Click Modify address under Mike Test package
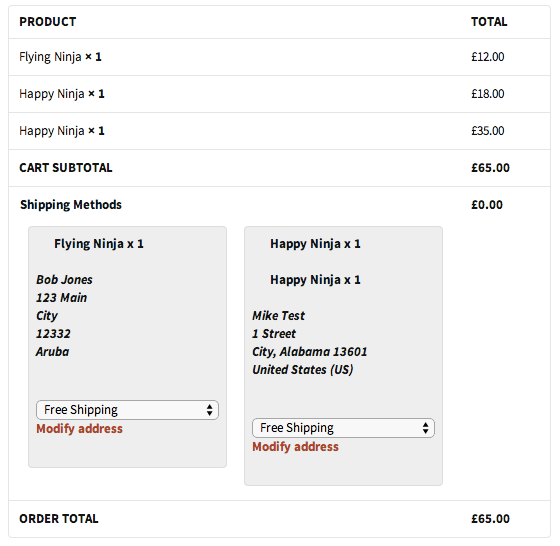The width and height of the screenshot is (560, 546). (295, 447)
